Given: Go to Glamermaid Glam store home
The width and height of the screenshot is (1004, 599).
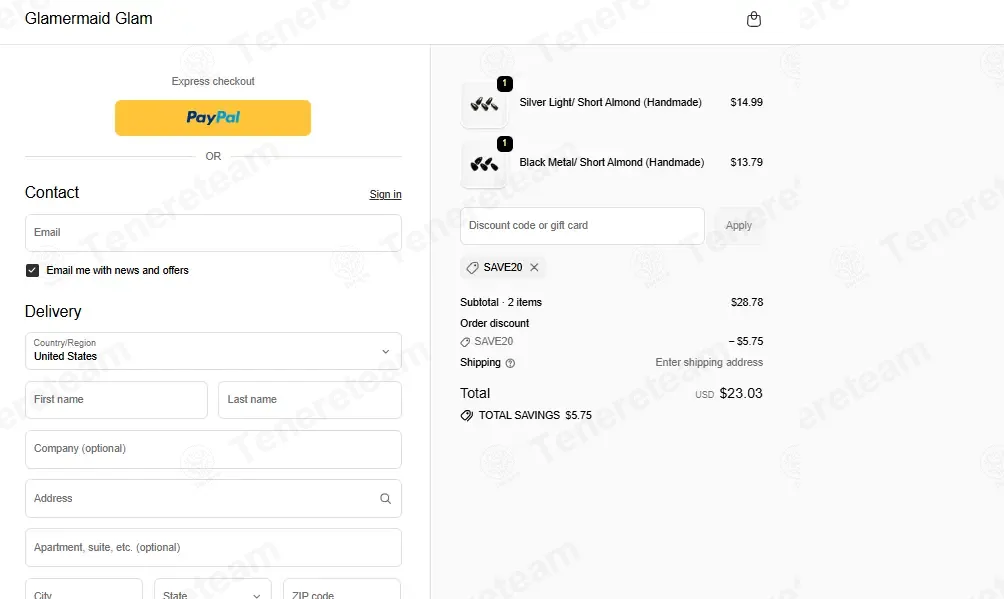Looking at the screenshot, I should click(89, 19).
